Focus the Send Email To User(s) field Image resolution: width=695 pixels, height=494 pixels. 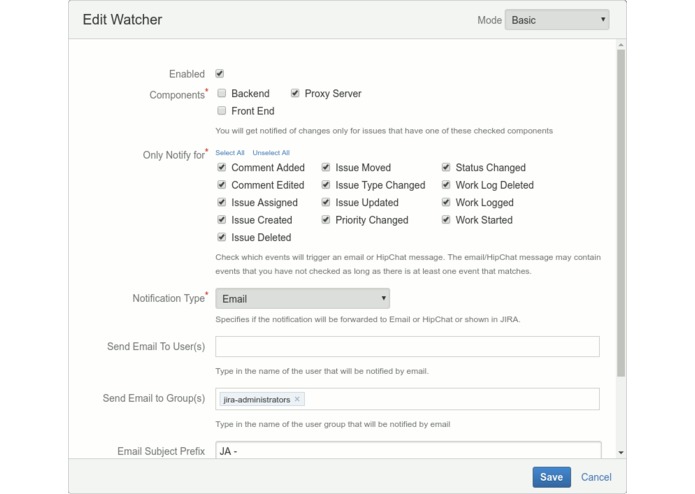[407, 346]
